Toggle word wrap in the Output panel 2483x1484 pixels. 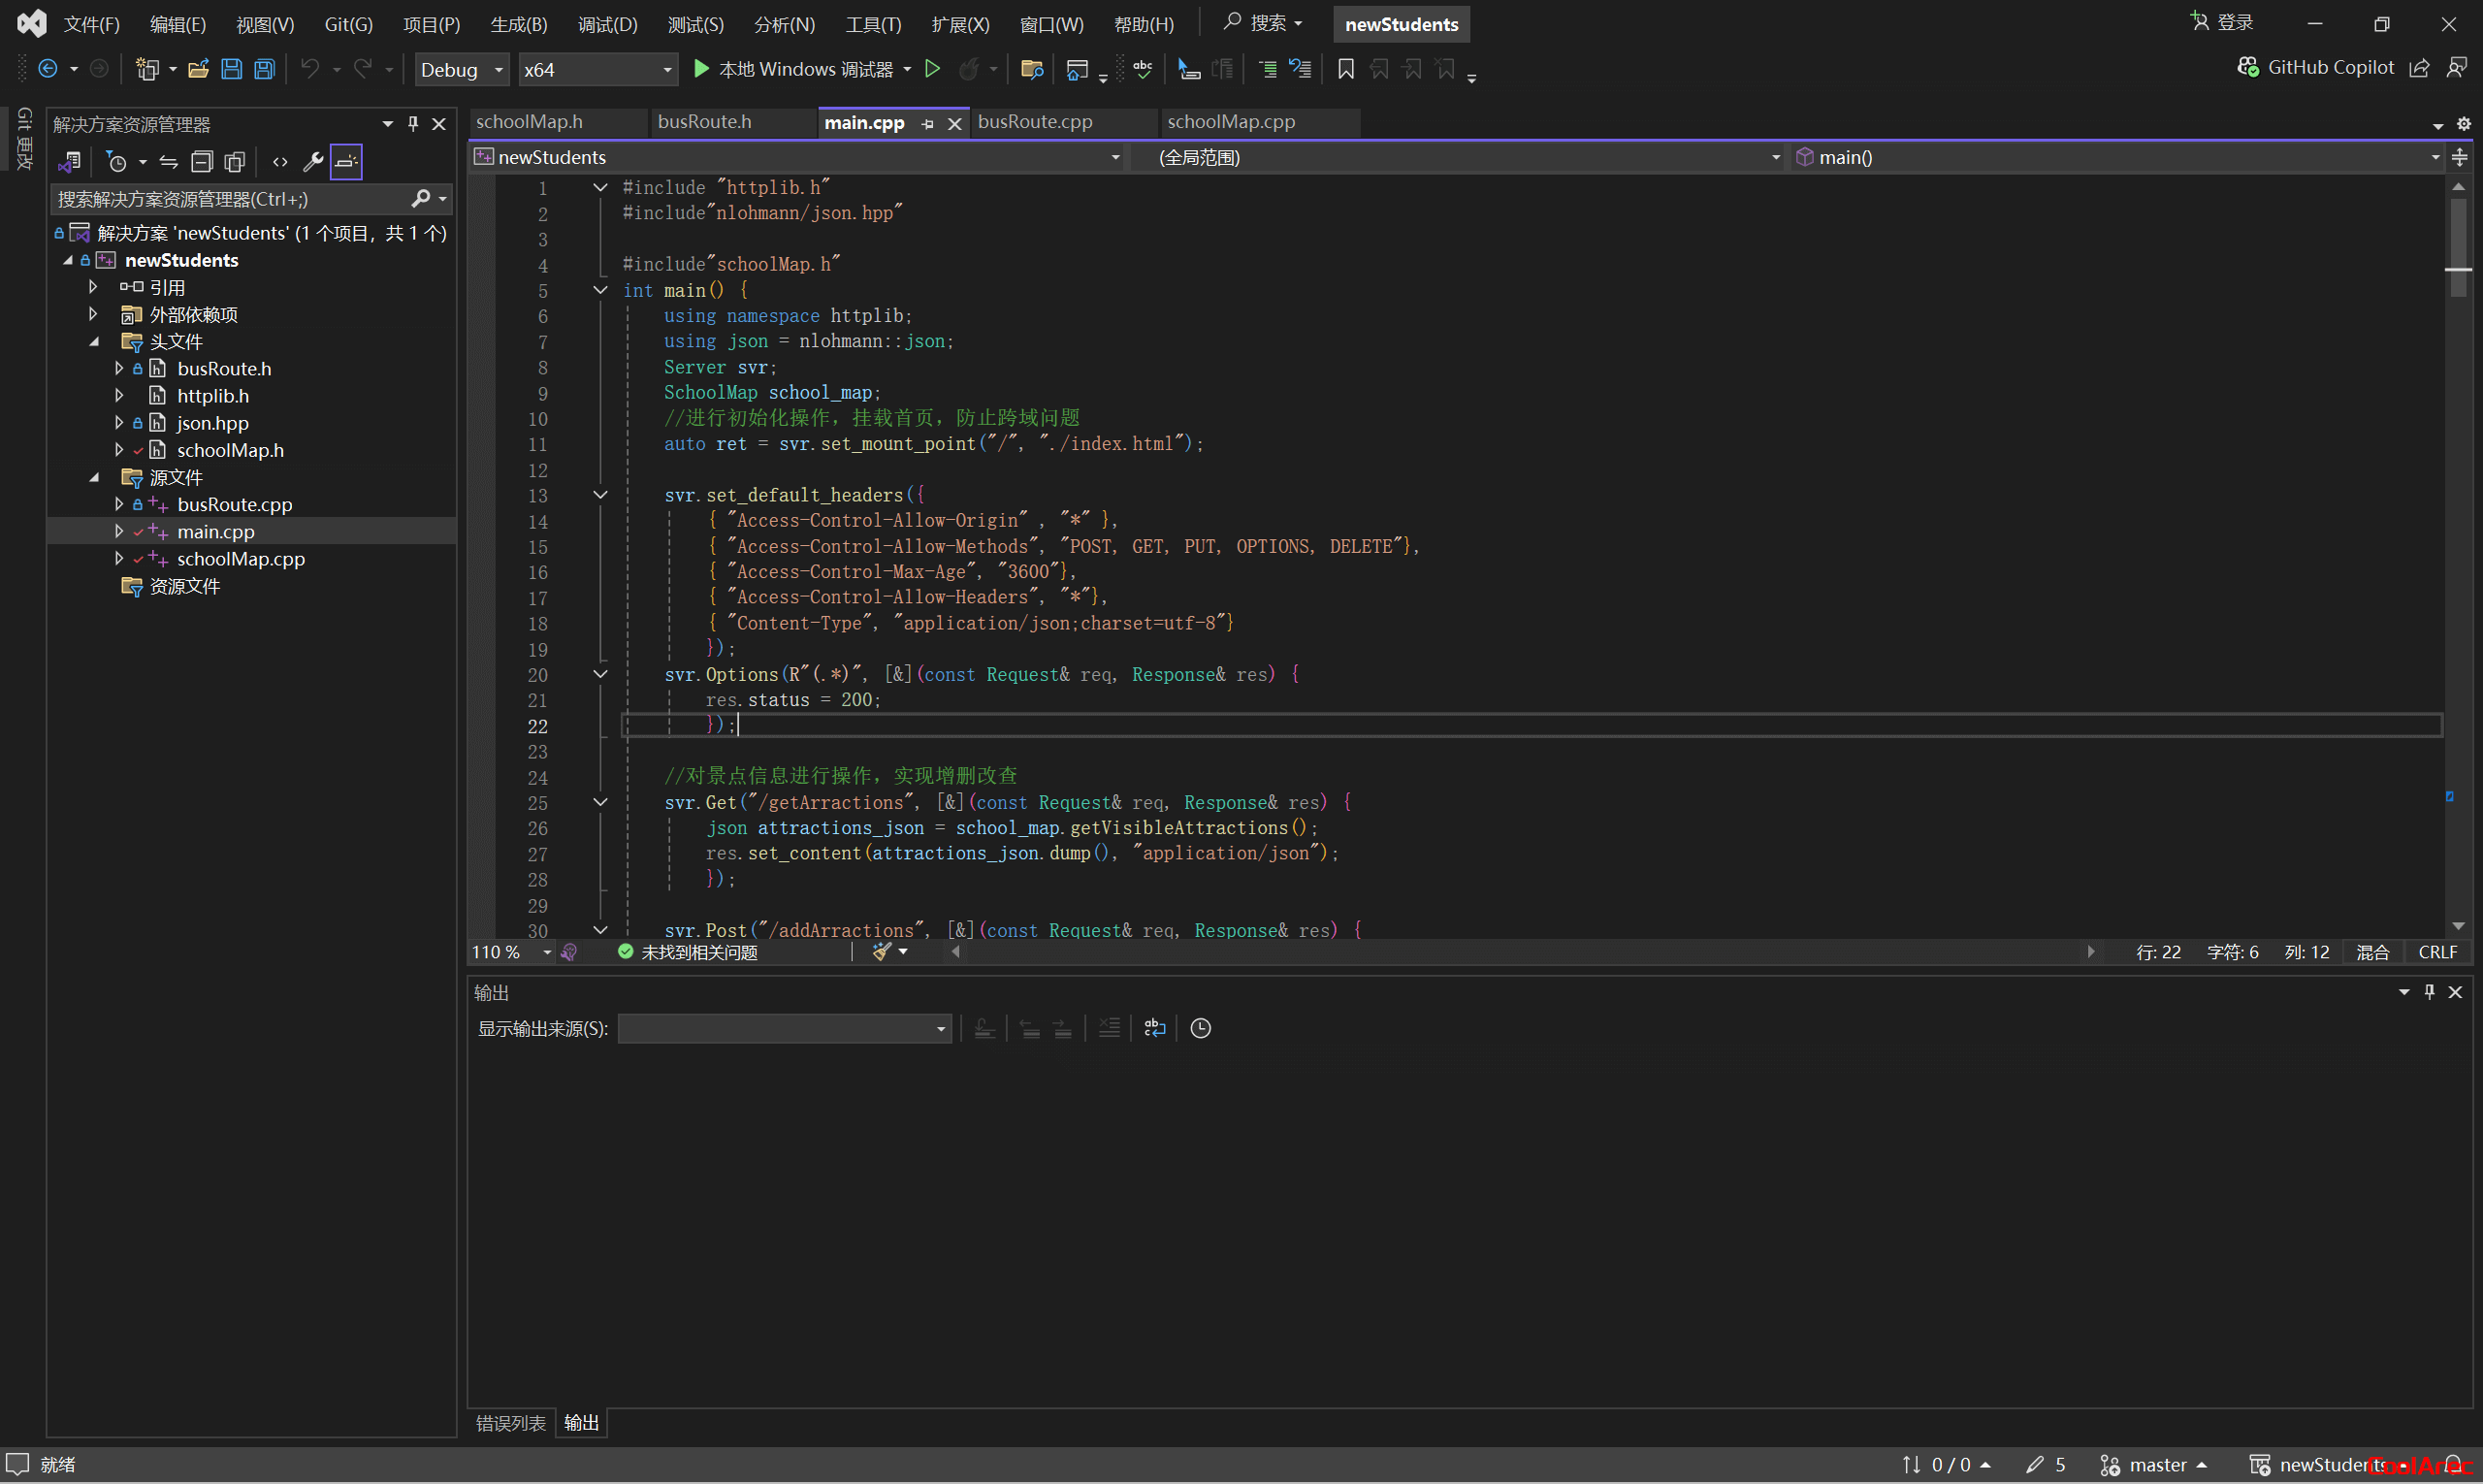tap(1154, 1028)
